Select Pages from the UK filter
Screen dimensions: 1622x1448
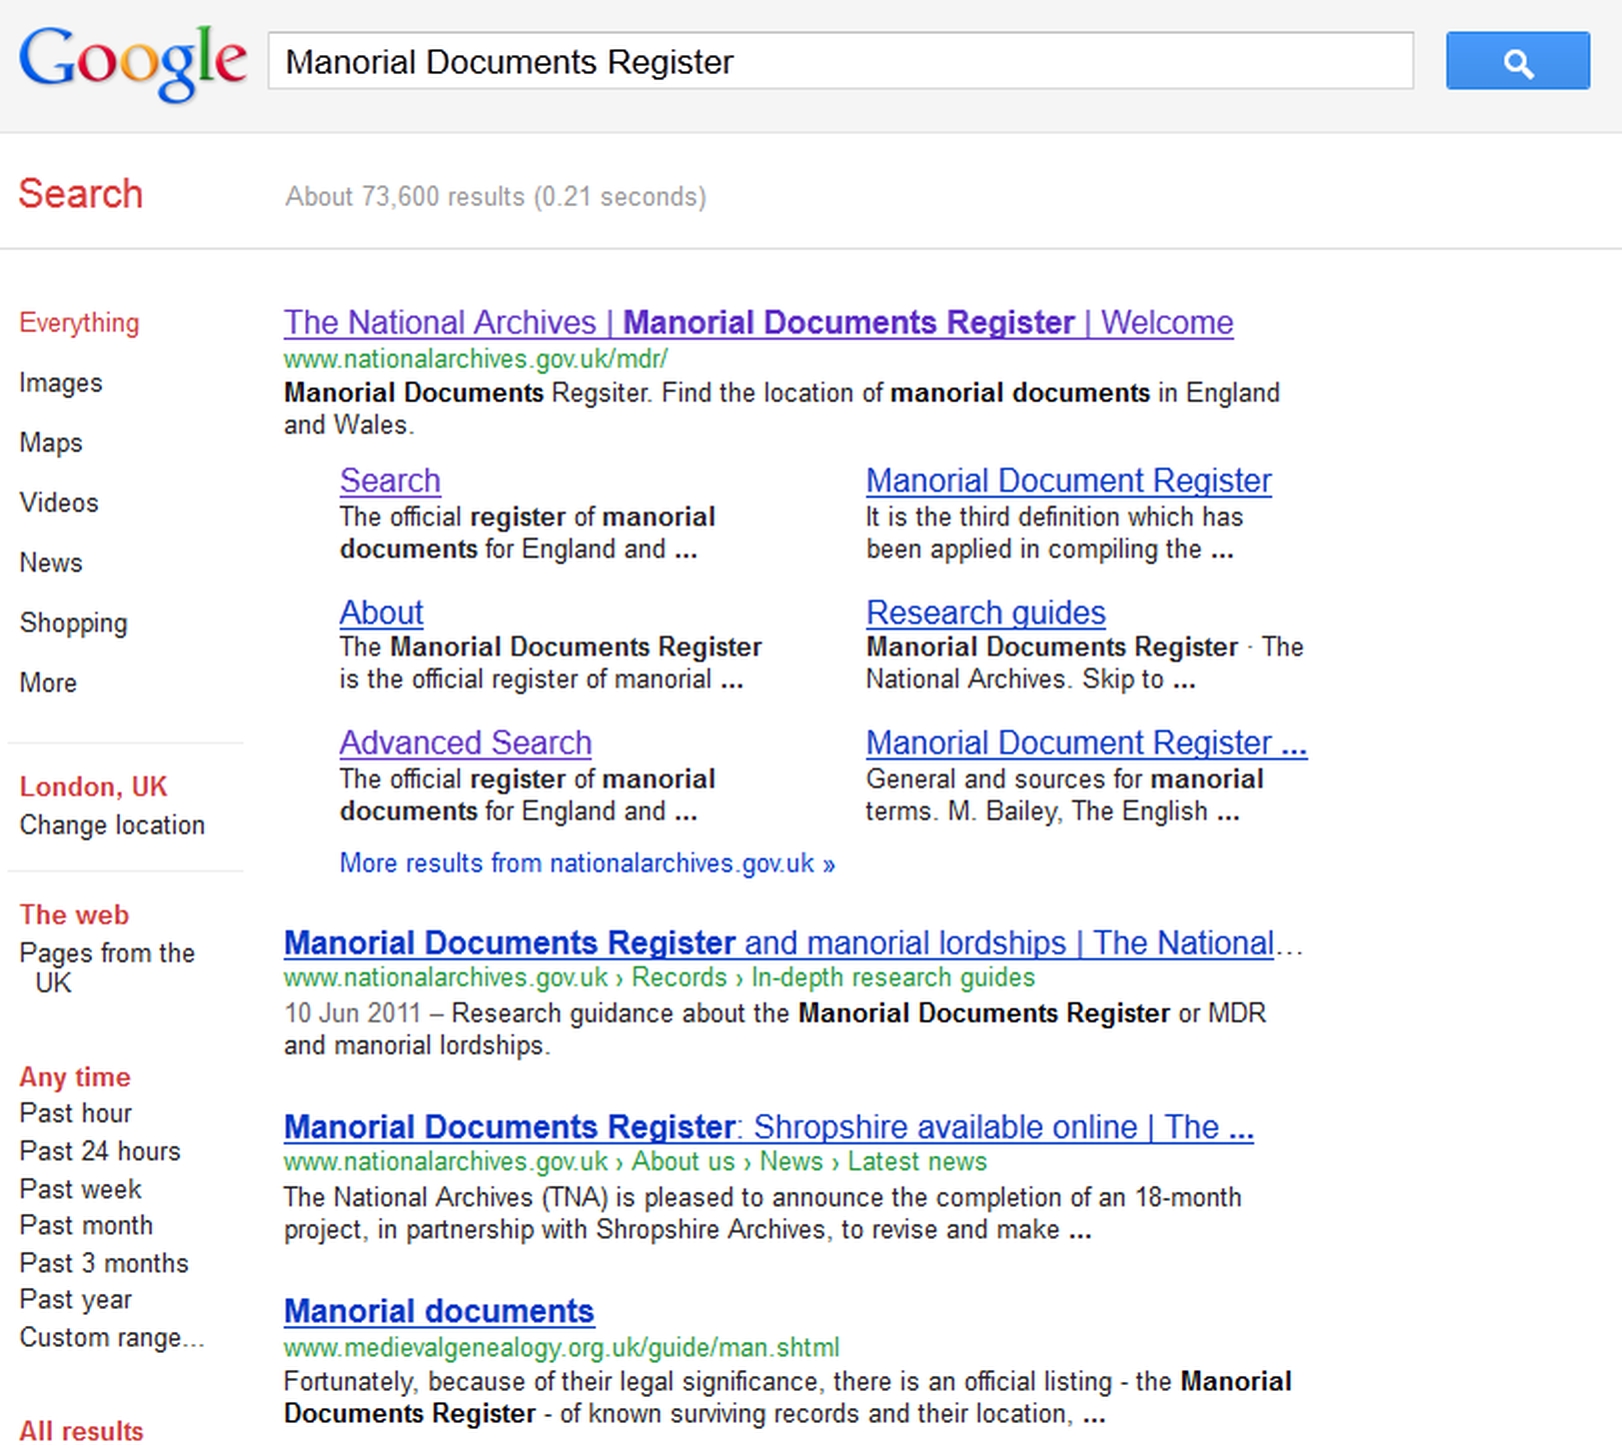click(107, 968)
